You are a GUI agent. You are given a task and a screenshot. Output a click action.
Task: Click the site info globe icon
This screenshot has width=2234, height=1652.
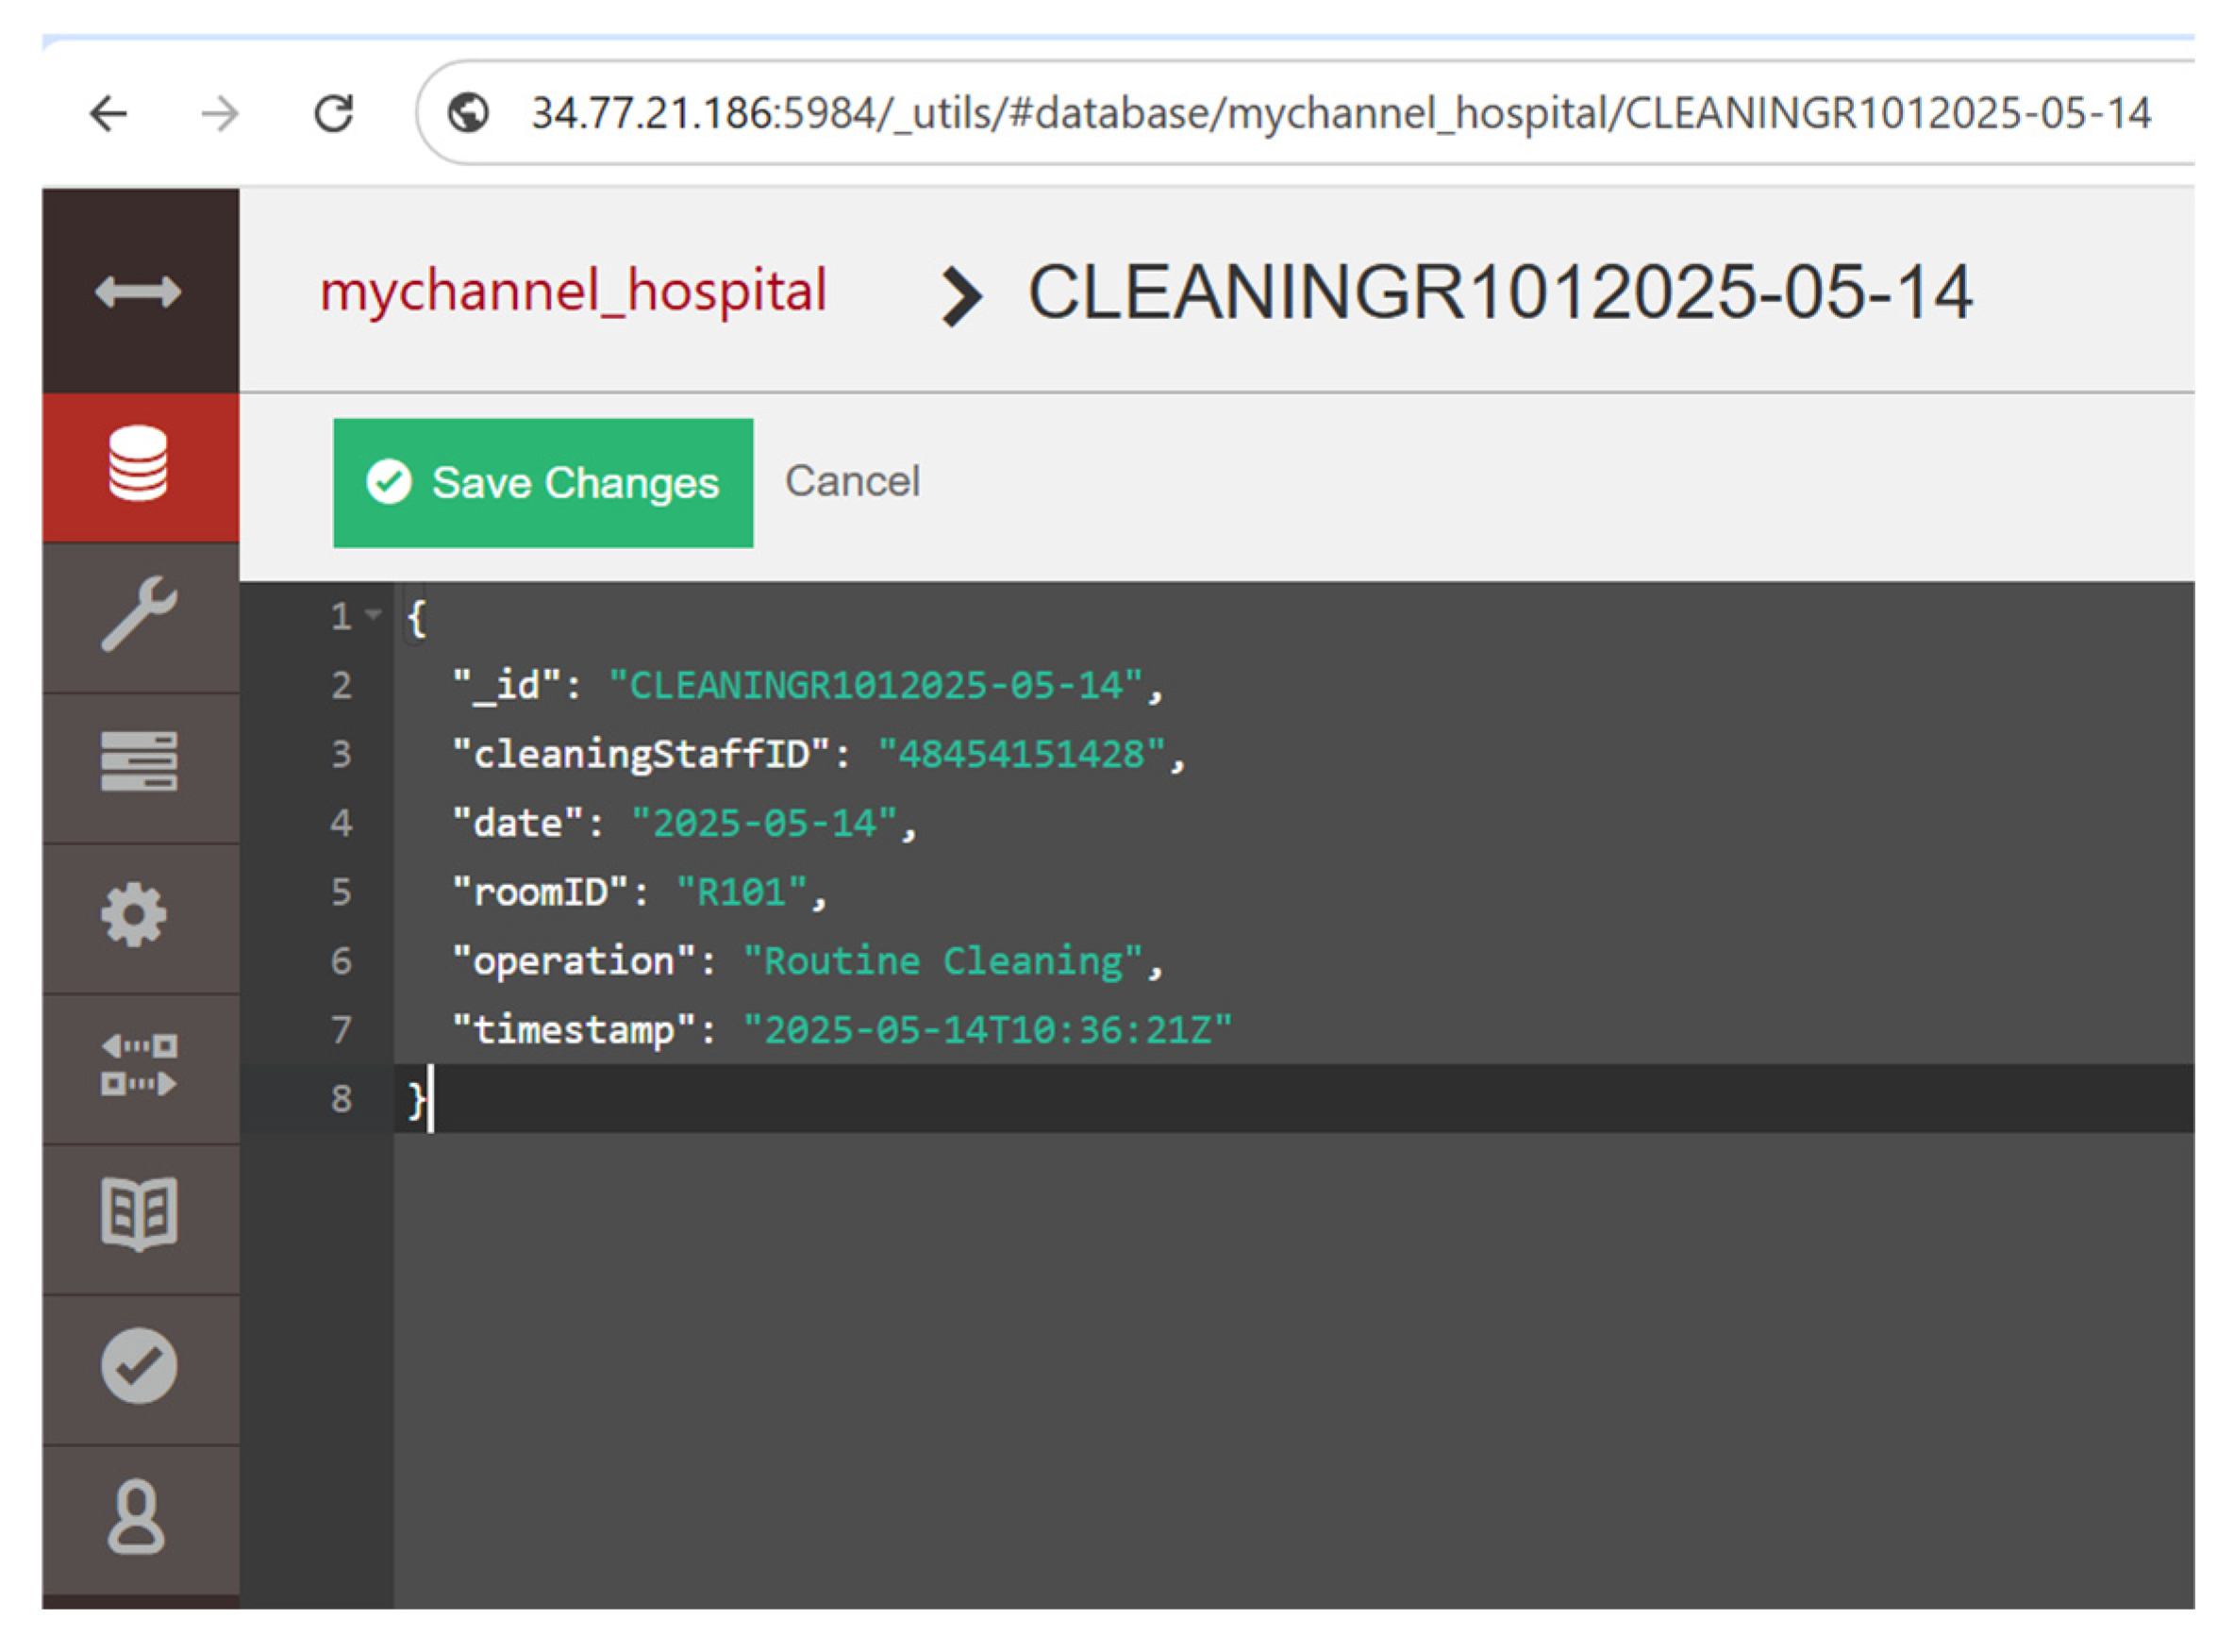pos(468,113)
